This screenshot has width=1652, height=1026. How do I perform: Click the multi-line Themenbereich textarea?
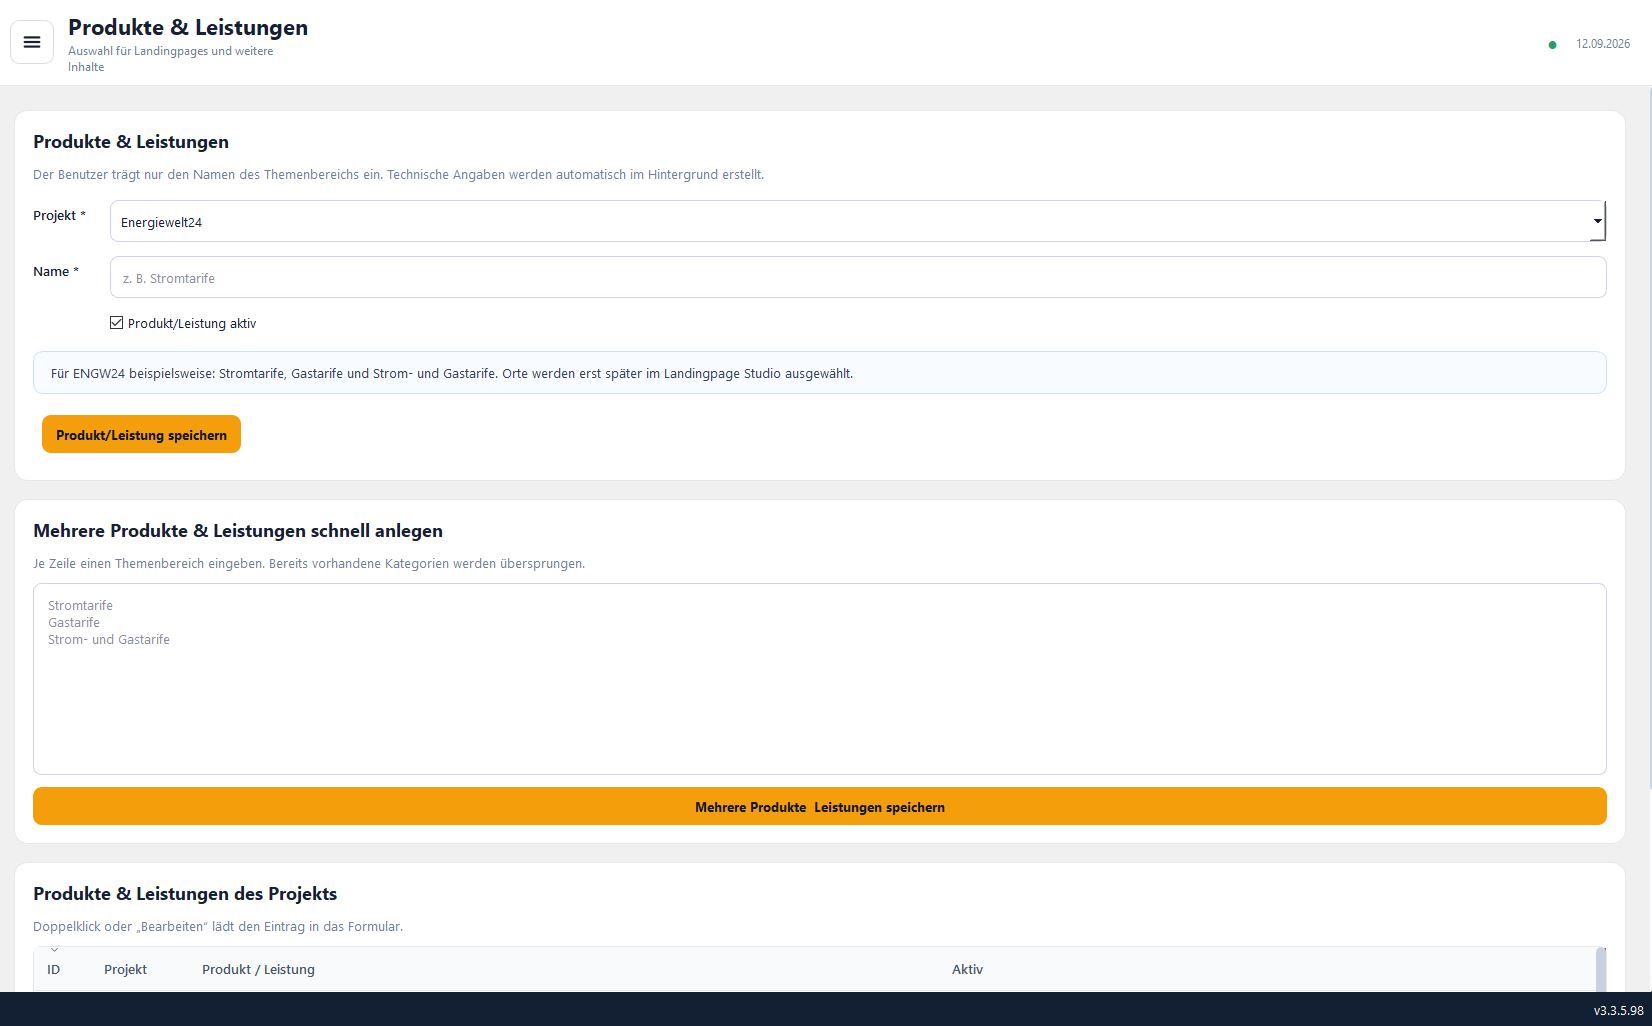point(820,679)
